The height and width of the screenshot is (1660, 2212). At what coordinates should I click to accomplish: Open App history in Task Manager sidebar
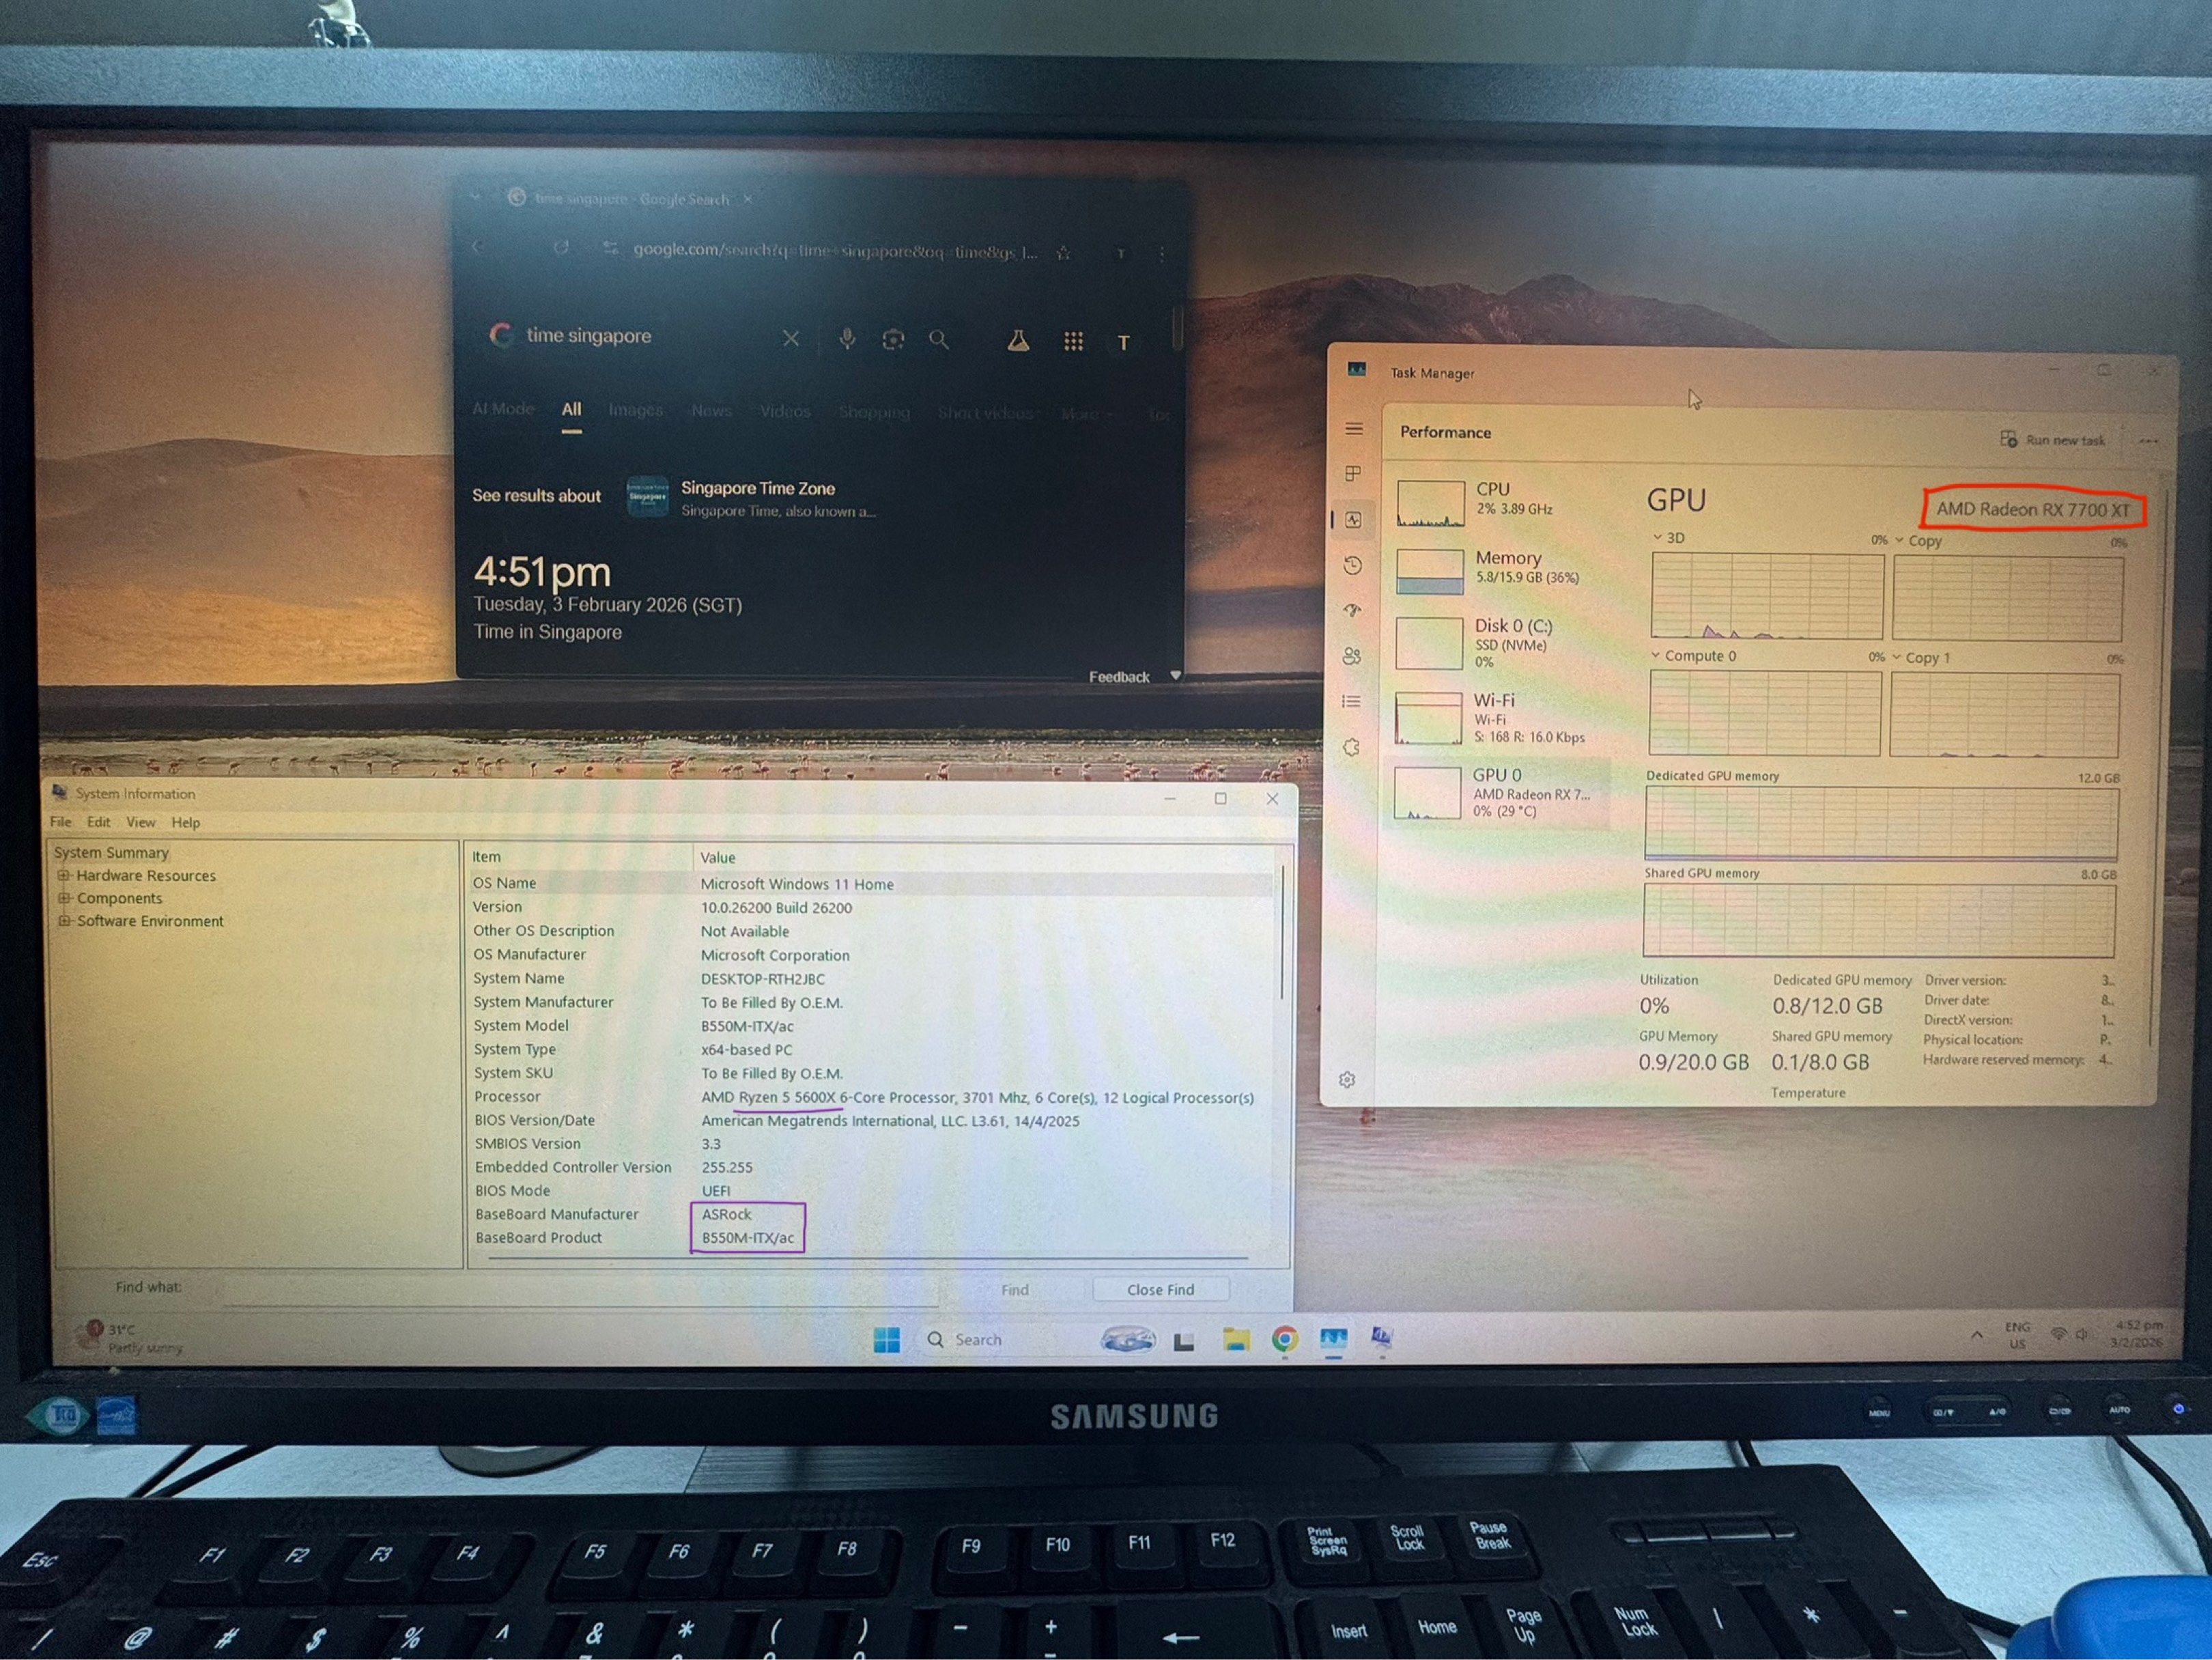(1353, 565)
